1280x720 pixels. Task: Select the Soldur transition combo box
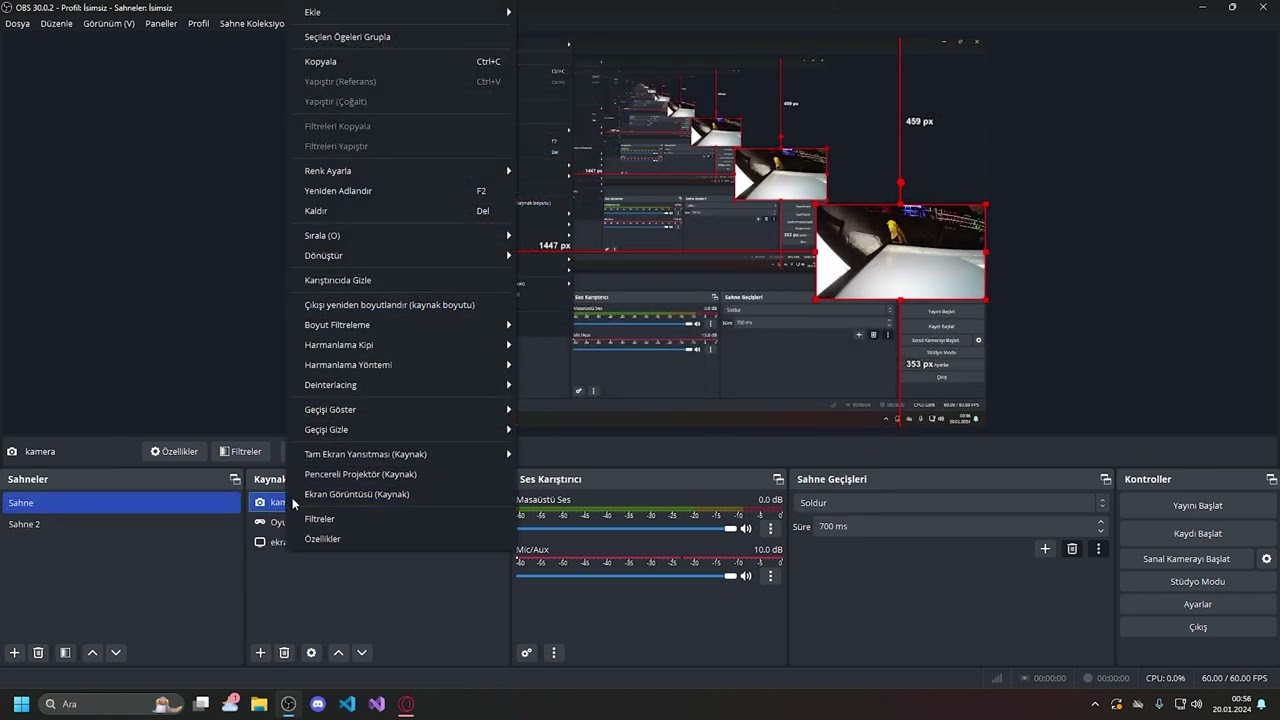pyautogui.click(x=952, y=503)
